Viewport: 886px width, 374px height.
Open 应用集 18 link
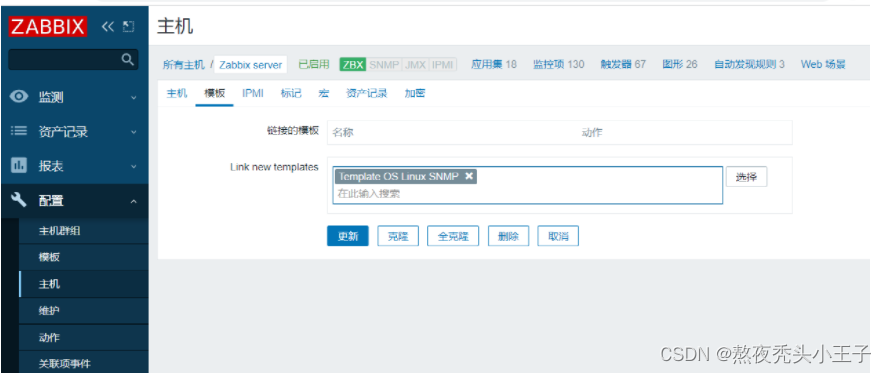tap(494, 64)
